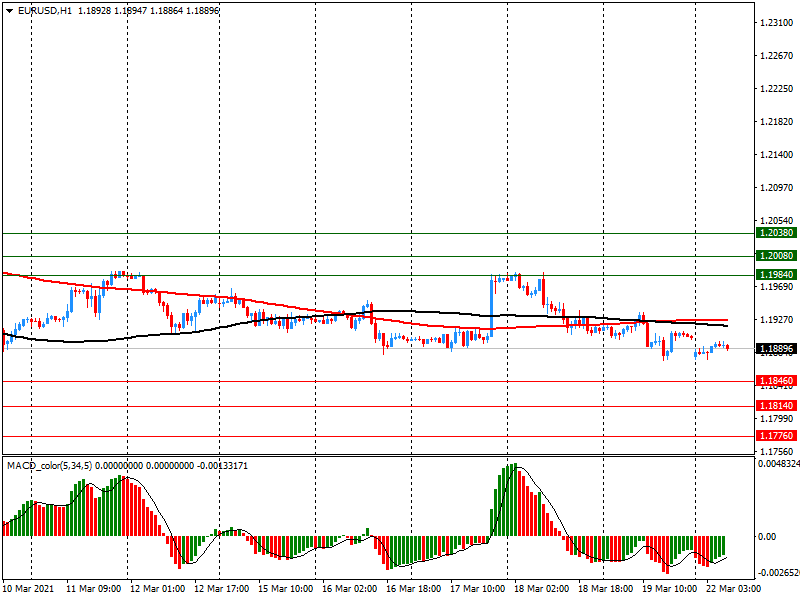
Task: Select the red 1.18140 support level label
Action: [776, 406]
